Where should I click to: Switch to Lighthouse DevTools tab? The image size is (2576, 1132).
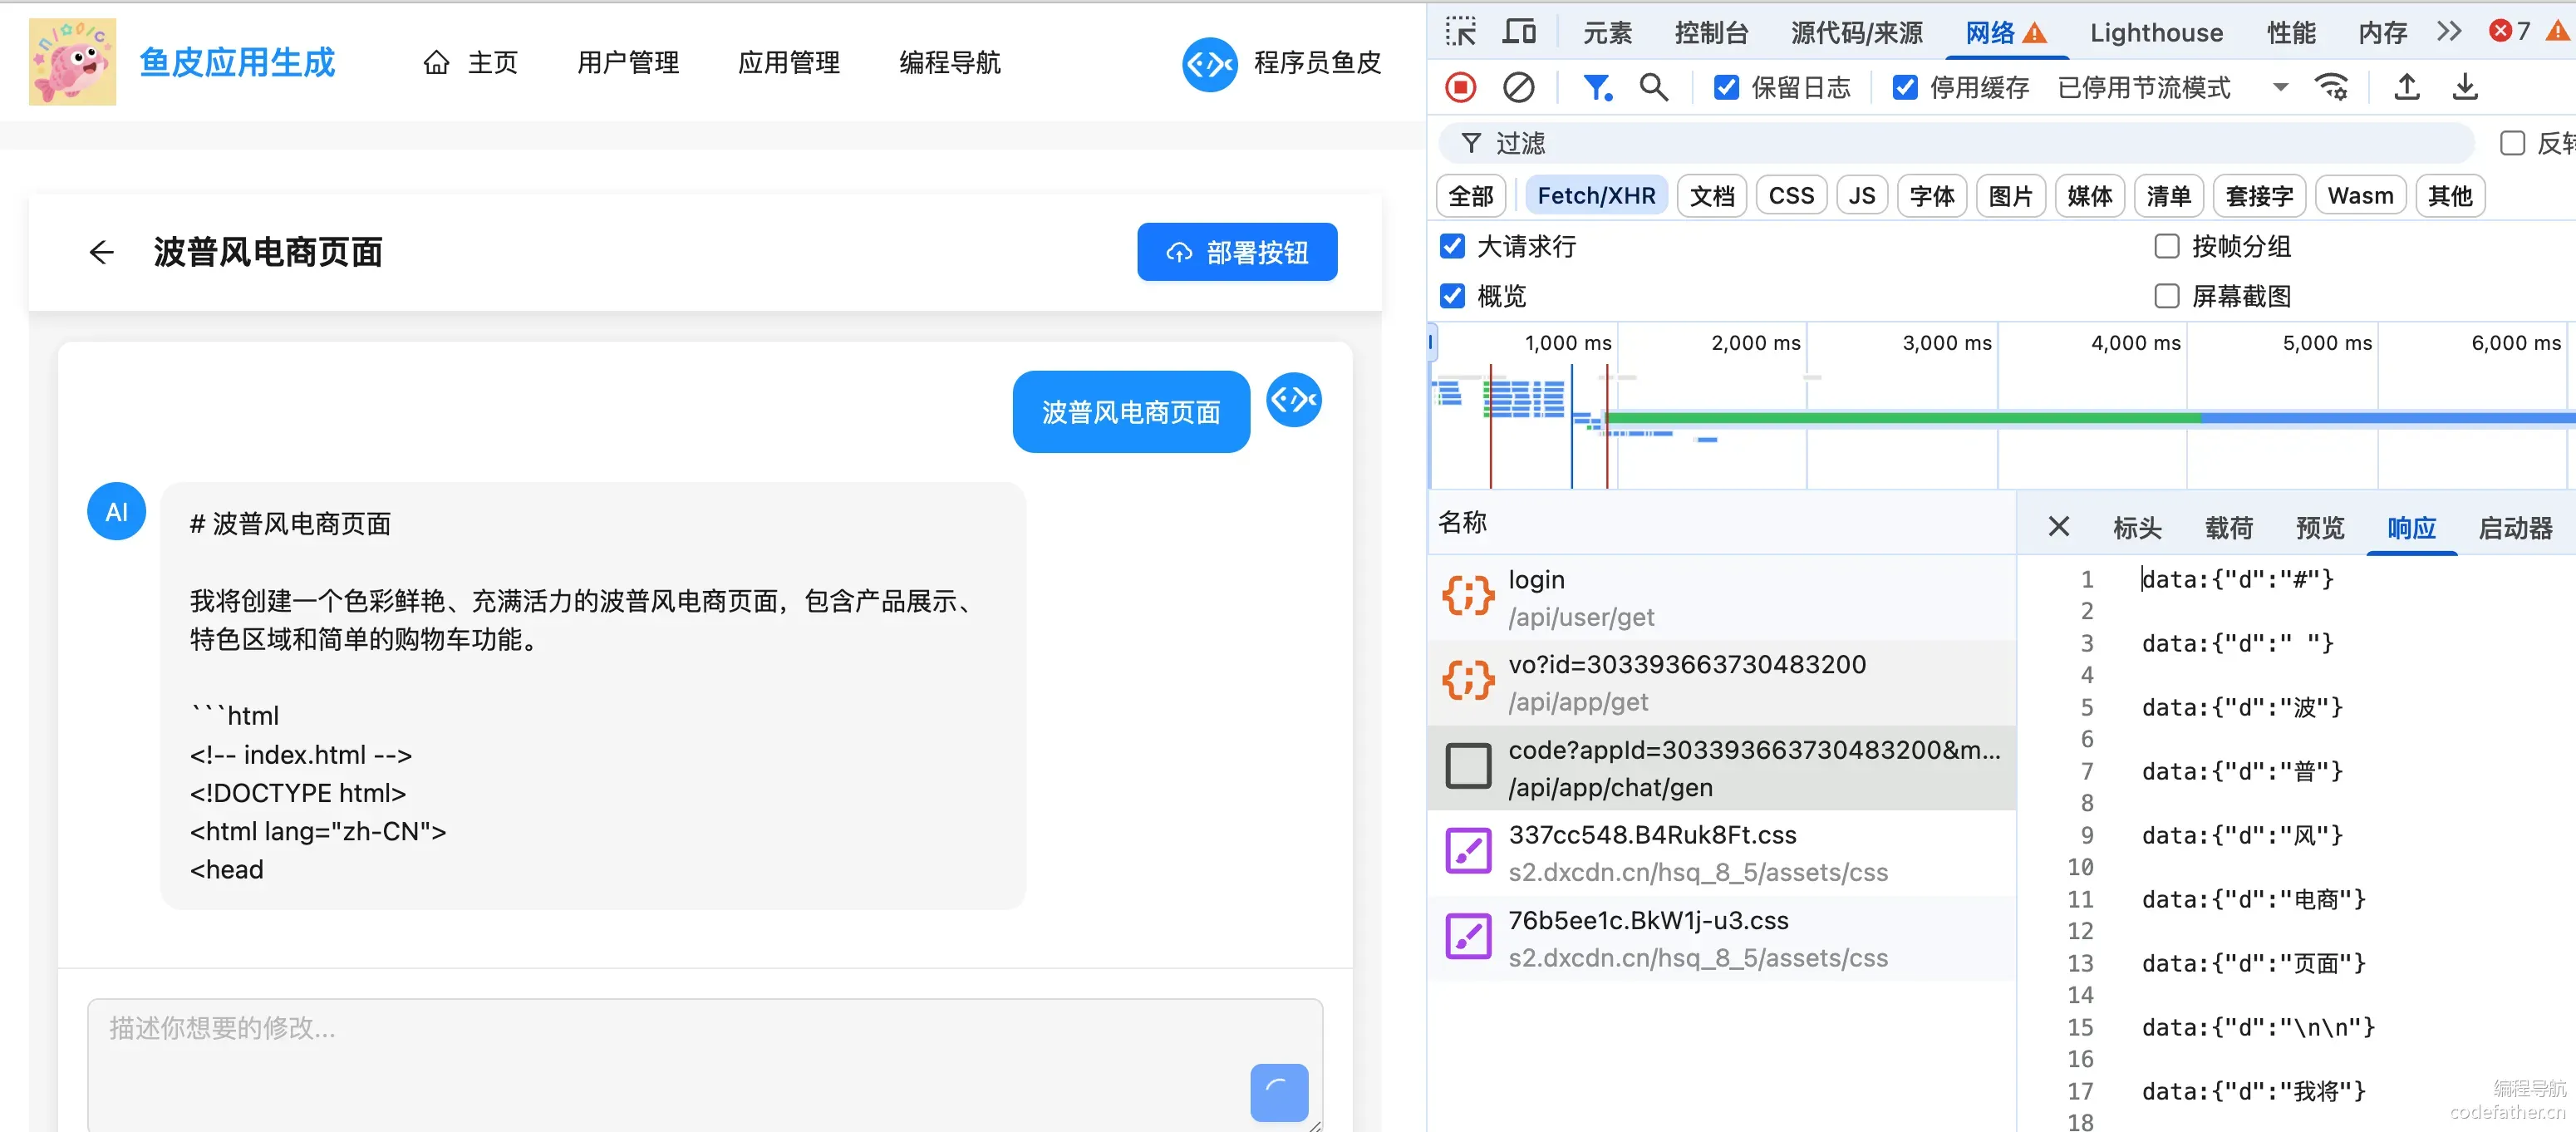point(2156,33)
